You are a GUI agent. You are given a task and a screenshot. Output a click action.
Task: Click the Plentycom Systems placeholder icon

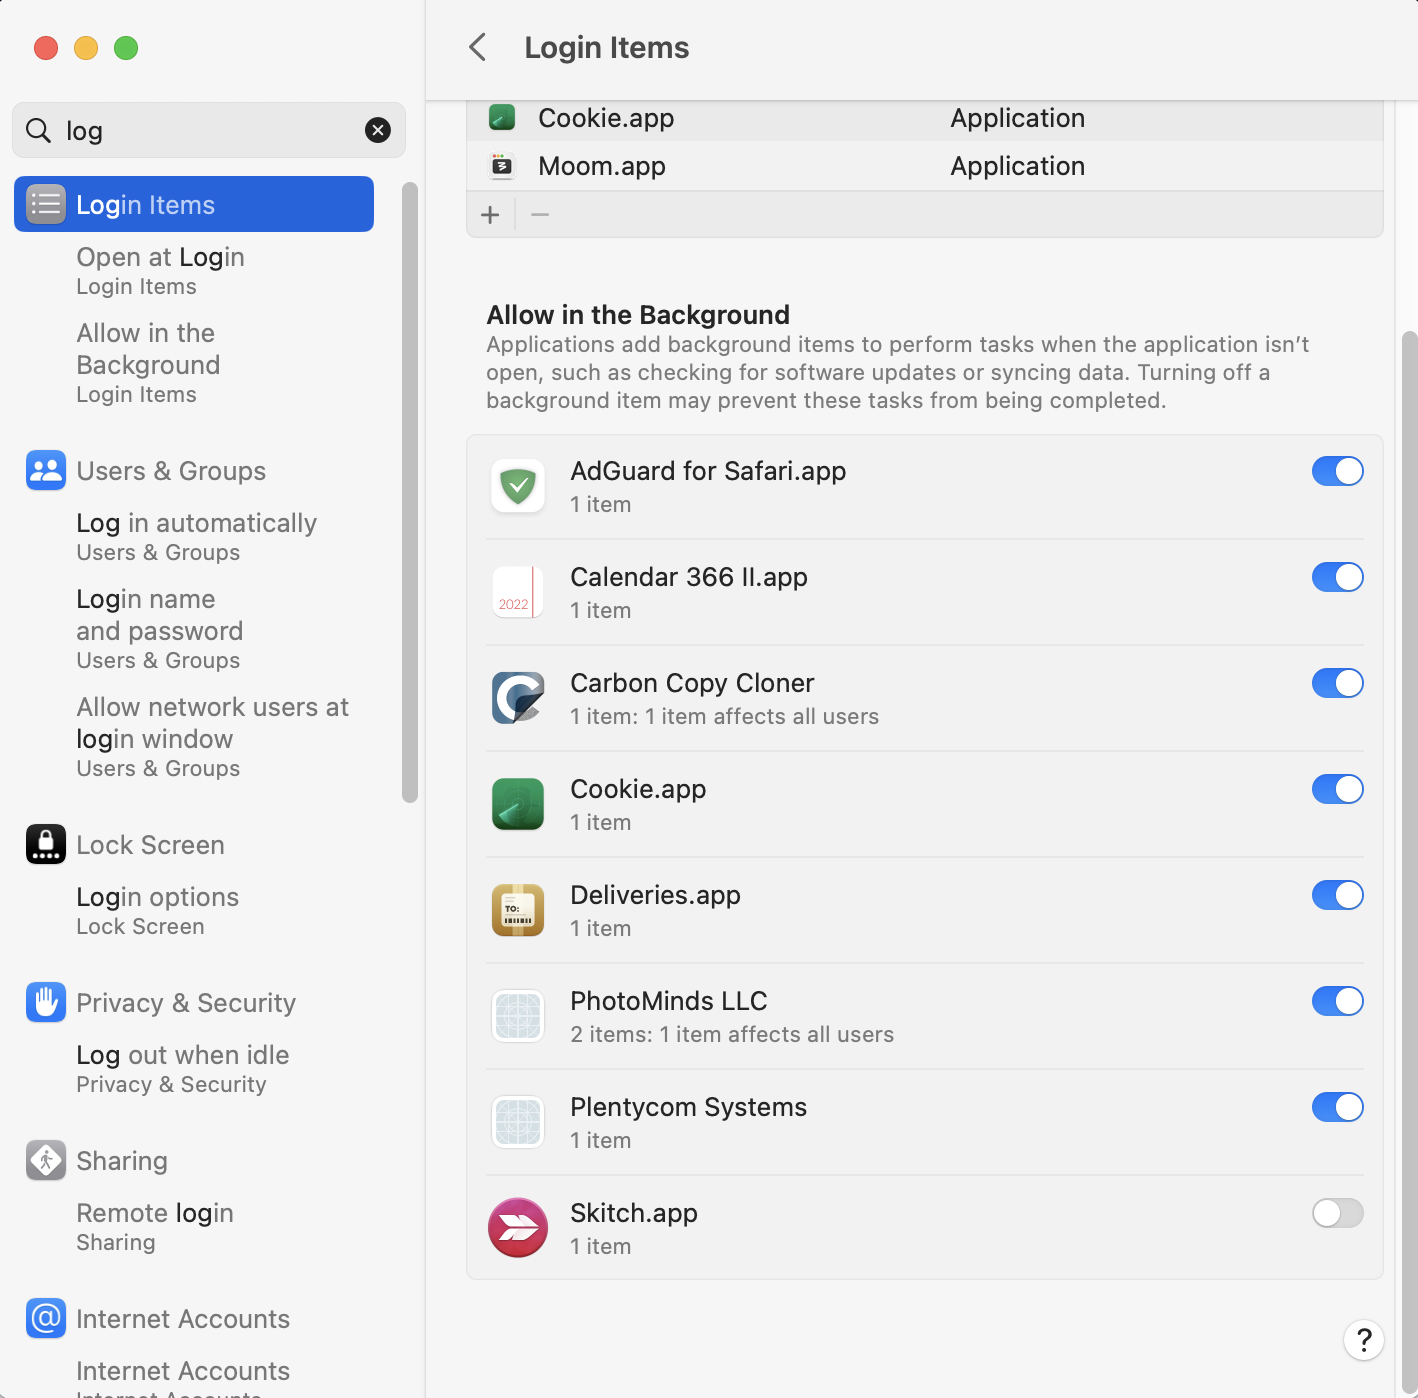coord(518,1122)
